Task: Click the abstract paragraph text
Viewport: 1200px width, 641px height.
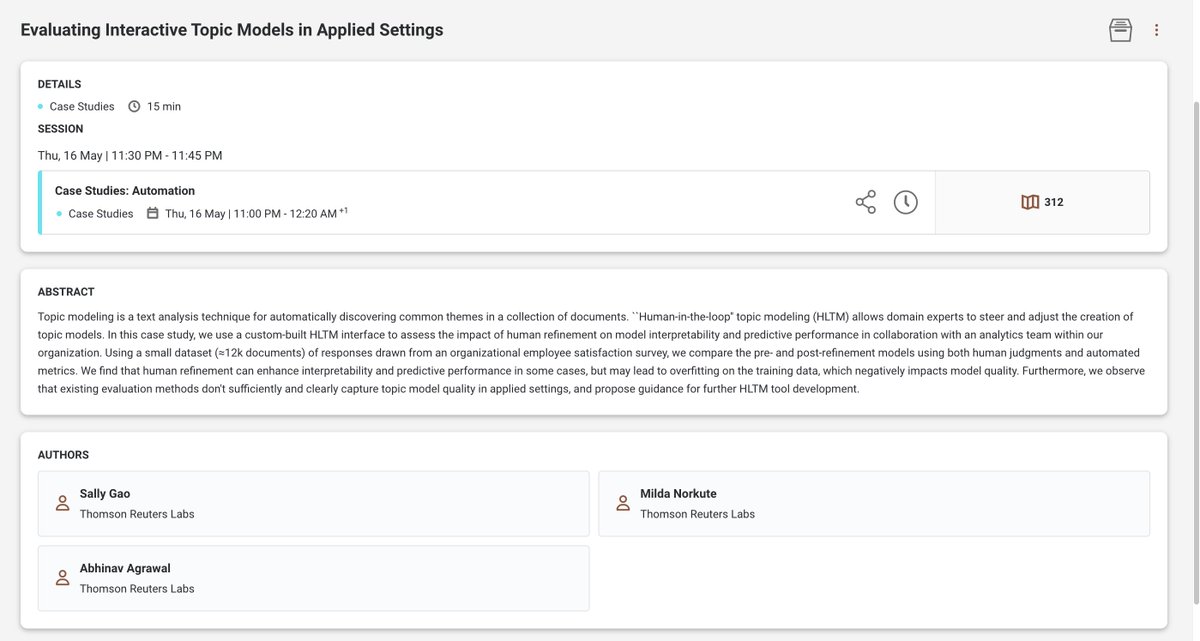Action: tap(592, 353)
